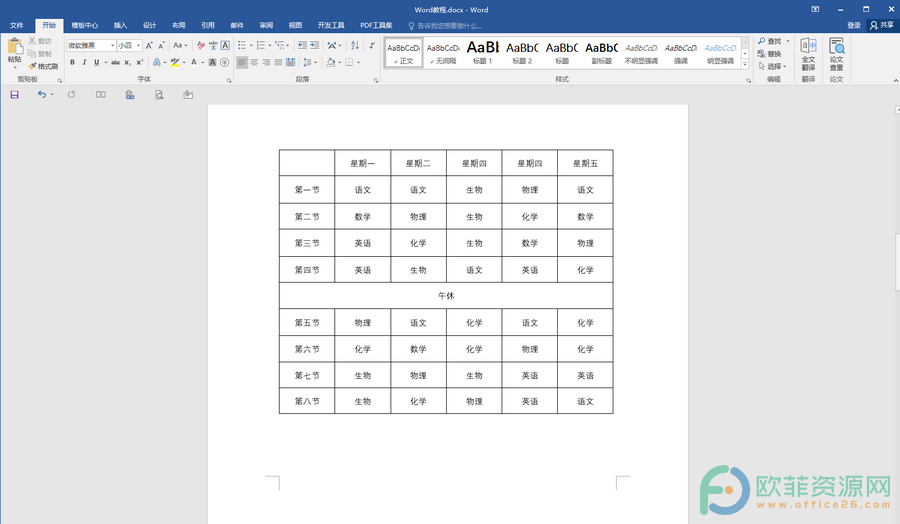900x524 pixels.
Task: Apply the Heading 1 (标题 1) style
Action: (482, 53)
